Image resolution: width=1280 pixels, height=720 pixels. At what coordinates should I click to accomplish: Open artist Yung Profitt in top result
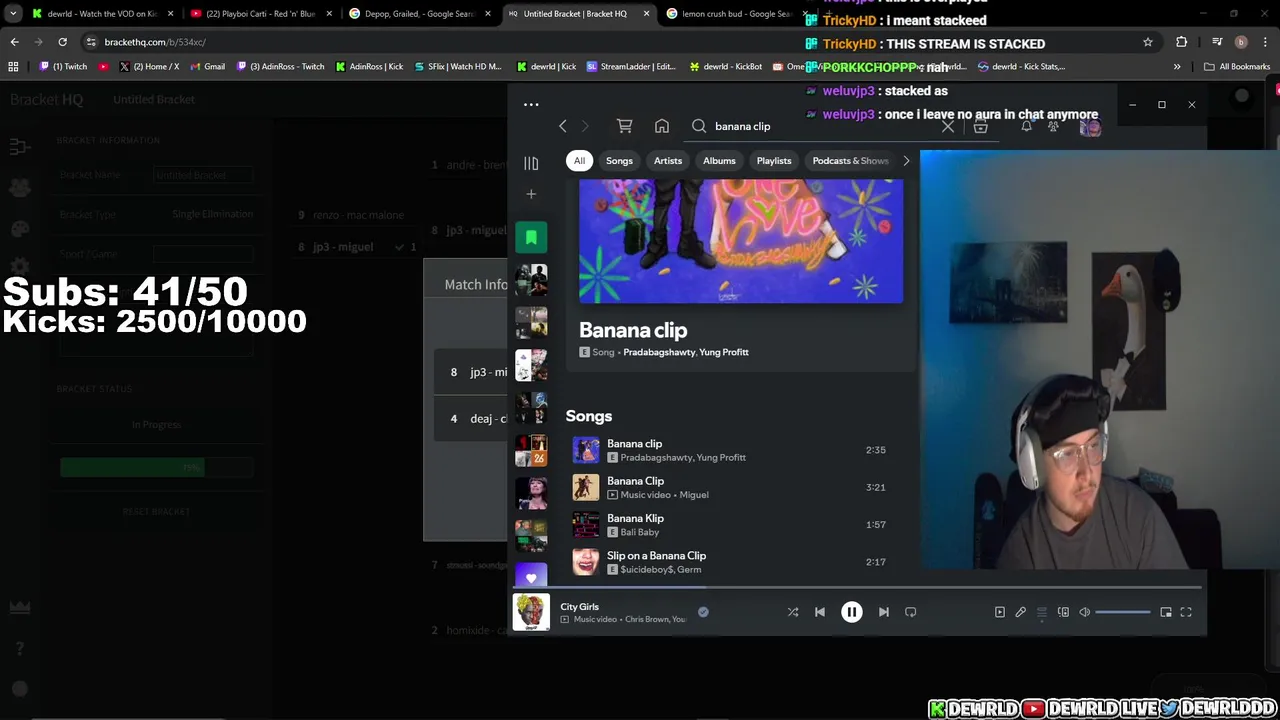pos(724,352)
